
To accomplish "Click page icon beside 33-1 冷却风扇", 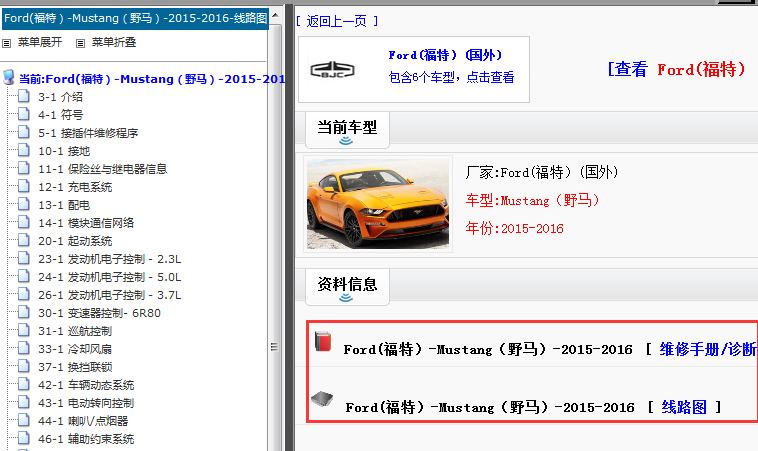I will (24, 348).
